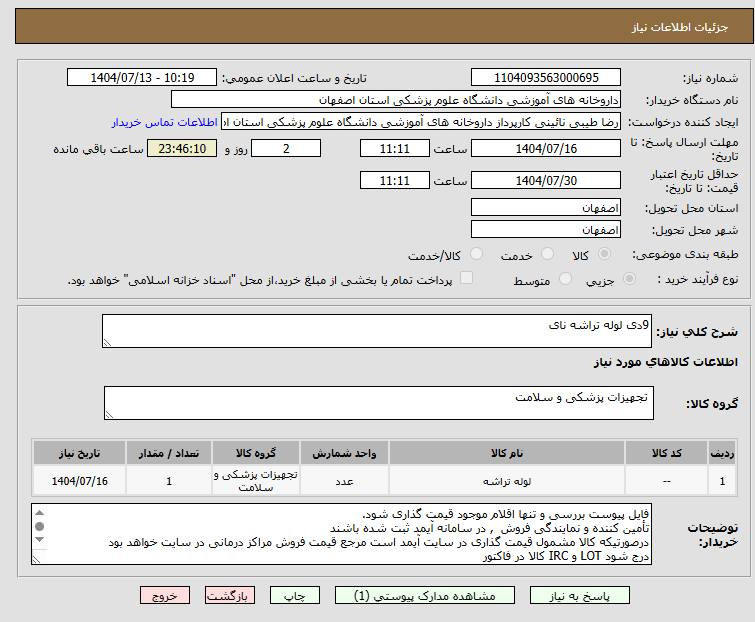Click the 'تاریخ نیاز' column header

coord(79,453)
